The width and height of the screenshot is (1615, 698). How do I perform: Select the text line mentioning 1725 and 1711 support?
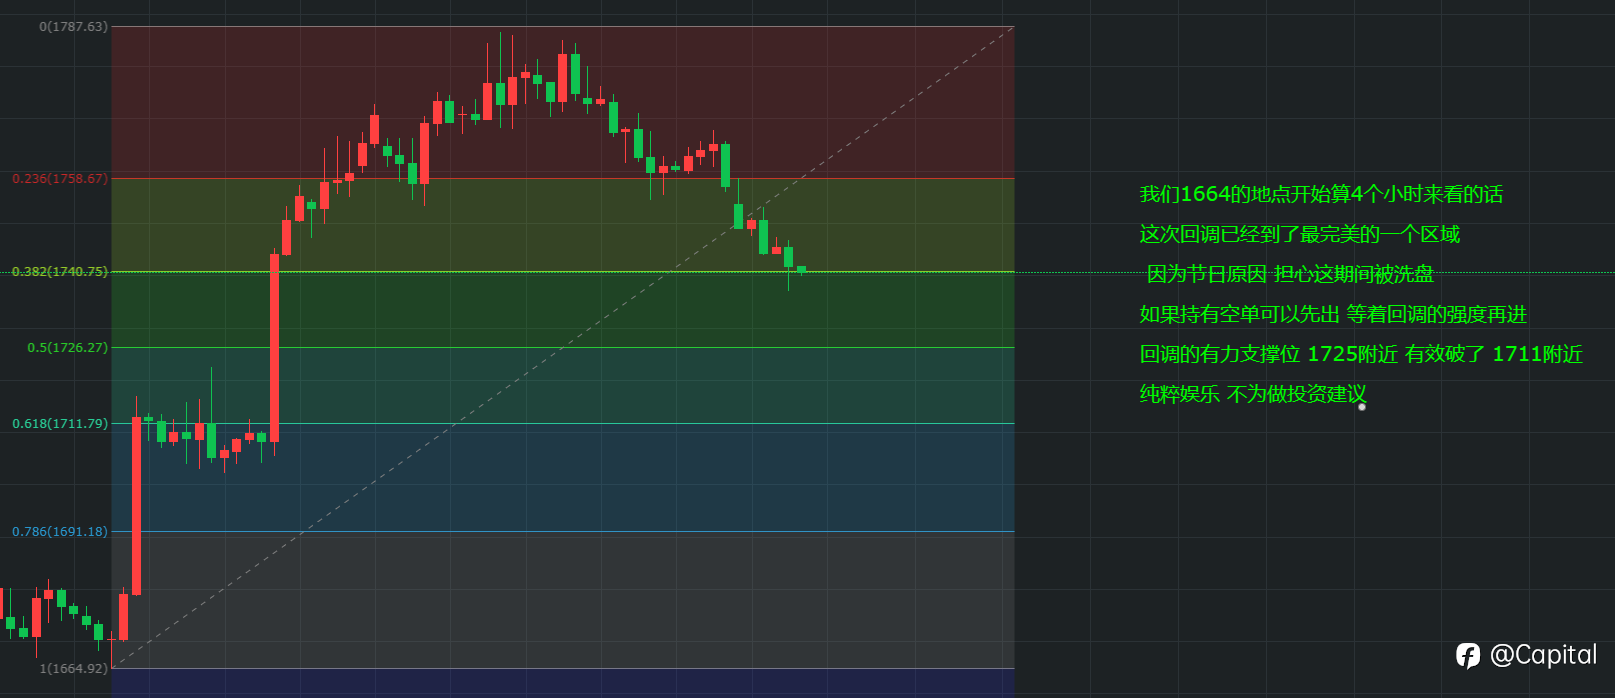pos(1361,354)
